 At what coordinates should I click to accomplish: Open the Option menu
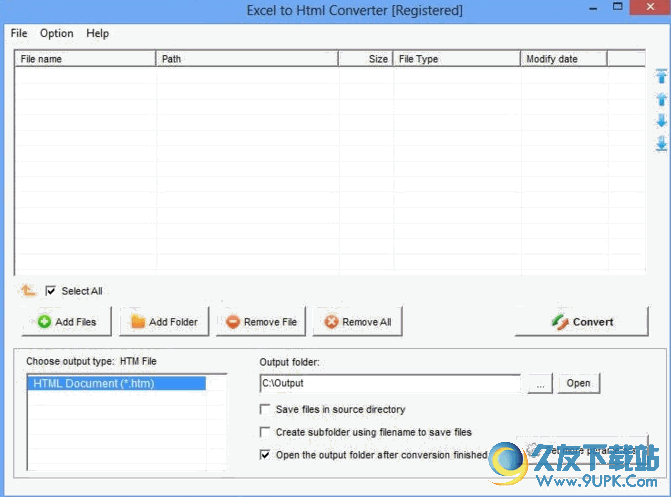point(56,33)
